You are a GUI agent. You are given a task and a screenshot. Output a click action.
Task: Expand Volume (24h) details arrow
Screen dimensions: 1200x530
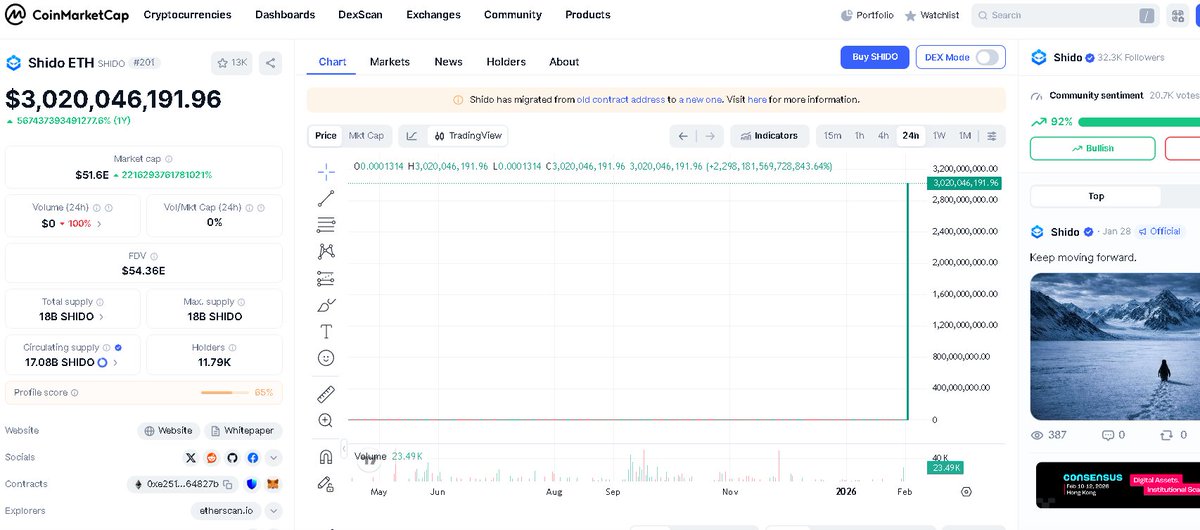pos(99,223)
